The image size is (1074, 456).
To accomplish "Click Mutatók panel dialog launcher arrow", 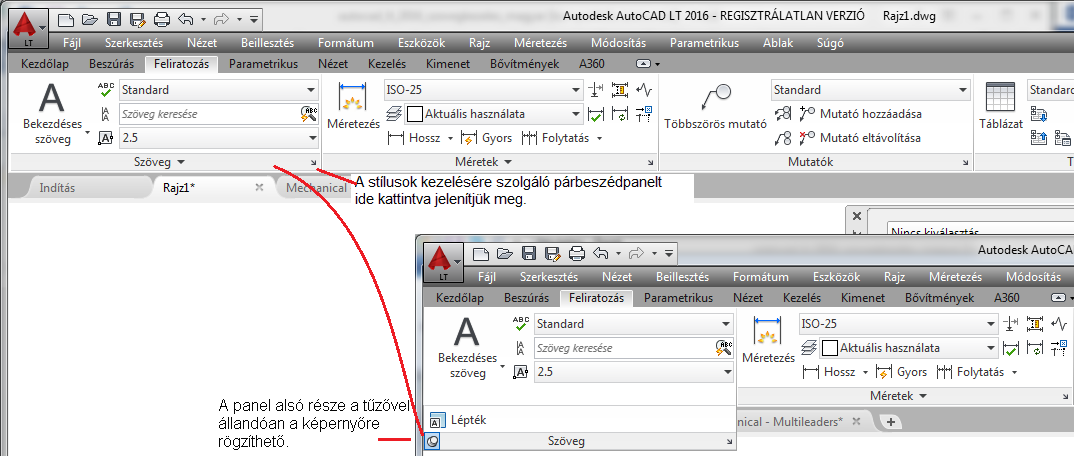I will click(x=965, y=163).
